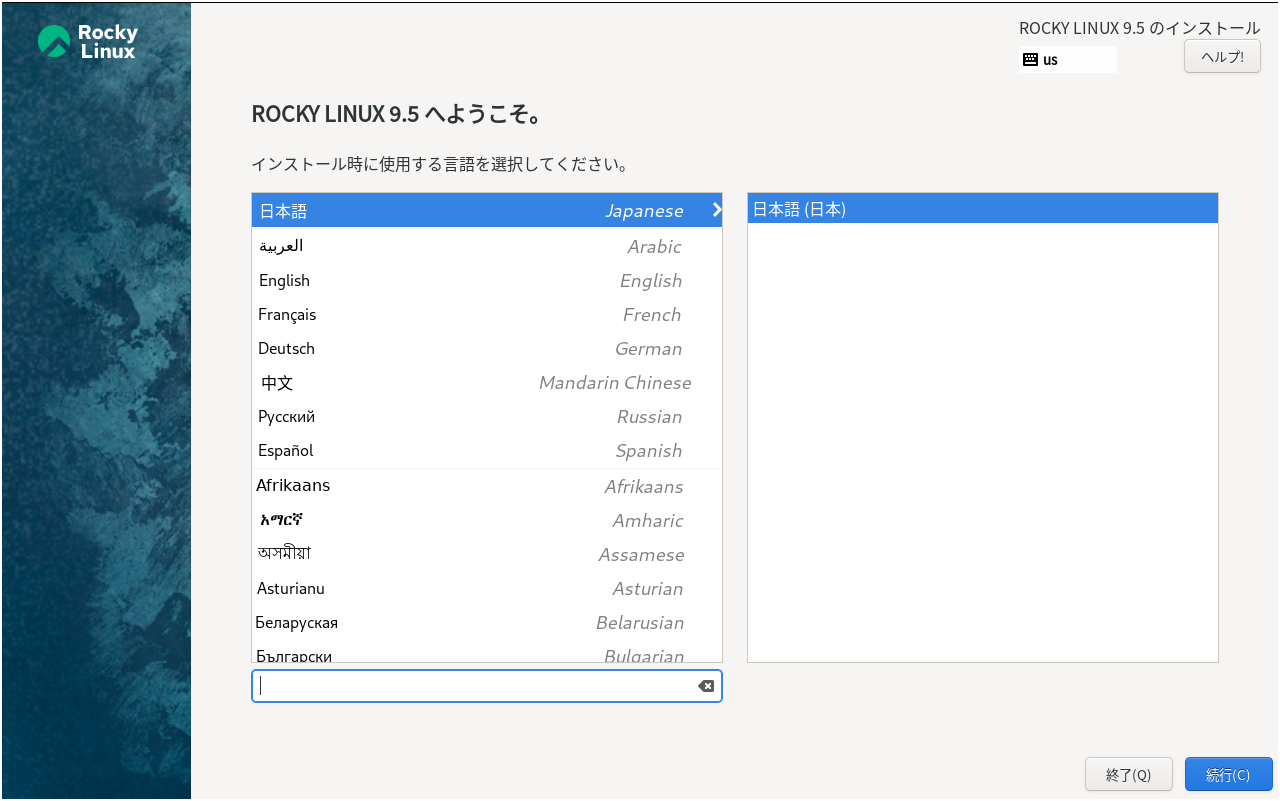The image size is (1280, 801).
Task: Click the Rocky Linux logo
Action: click(87, 41)
